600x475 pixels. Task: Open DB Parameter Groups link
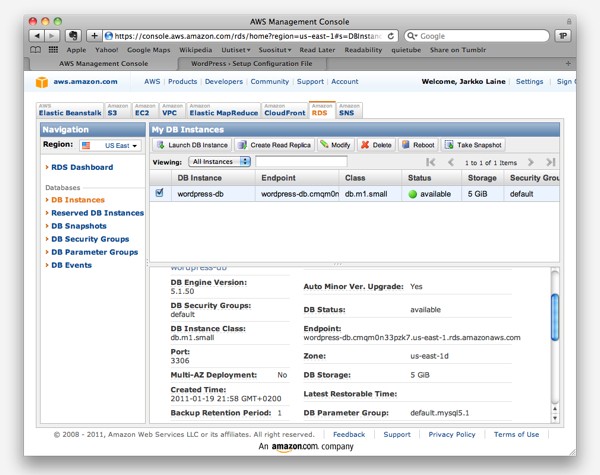click(95, 252)
